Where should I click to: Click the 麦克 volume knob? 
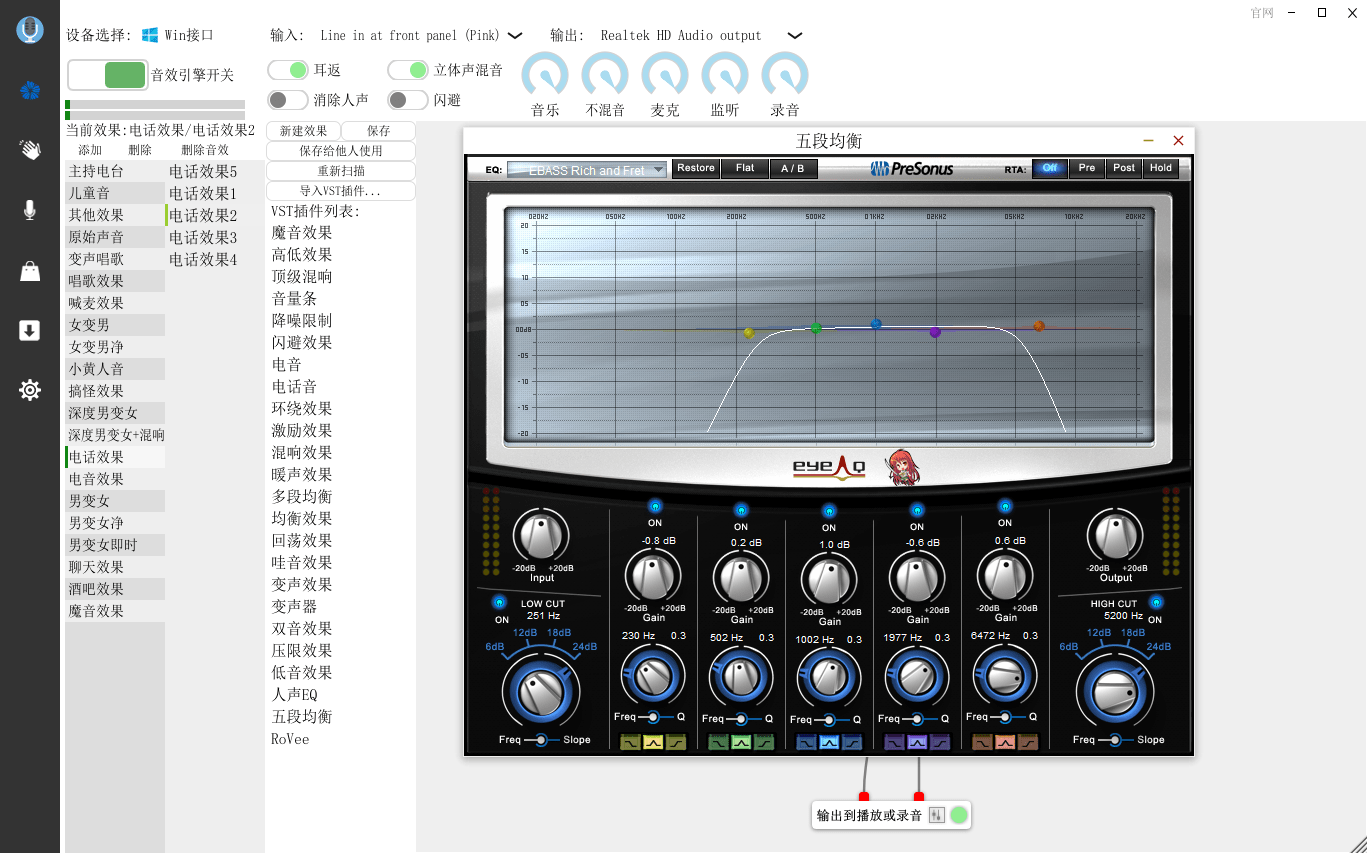pyautogui.click(x=665, y=75)
